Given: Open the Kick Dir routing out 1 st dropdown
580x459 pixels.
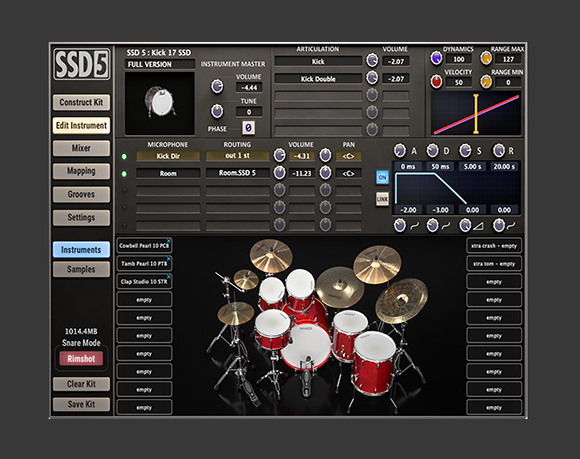Looking at the screenshot, I should coord(237,156).
